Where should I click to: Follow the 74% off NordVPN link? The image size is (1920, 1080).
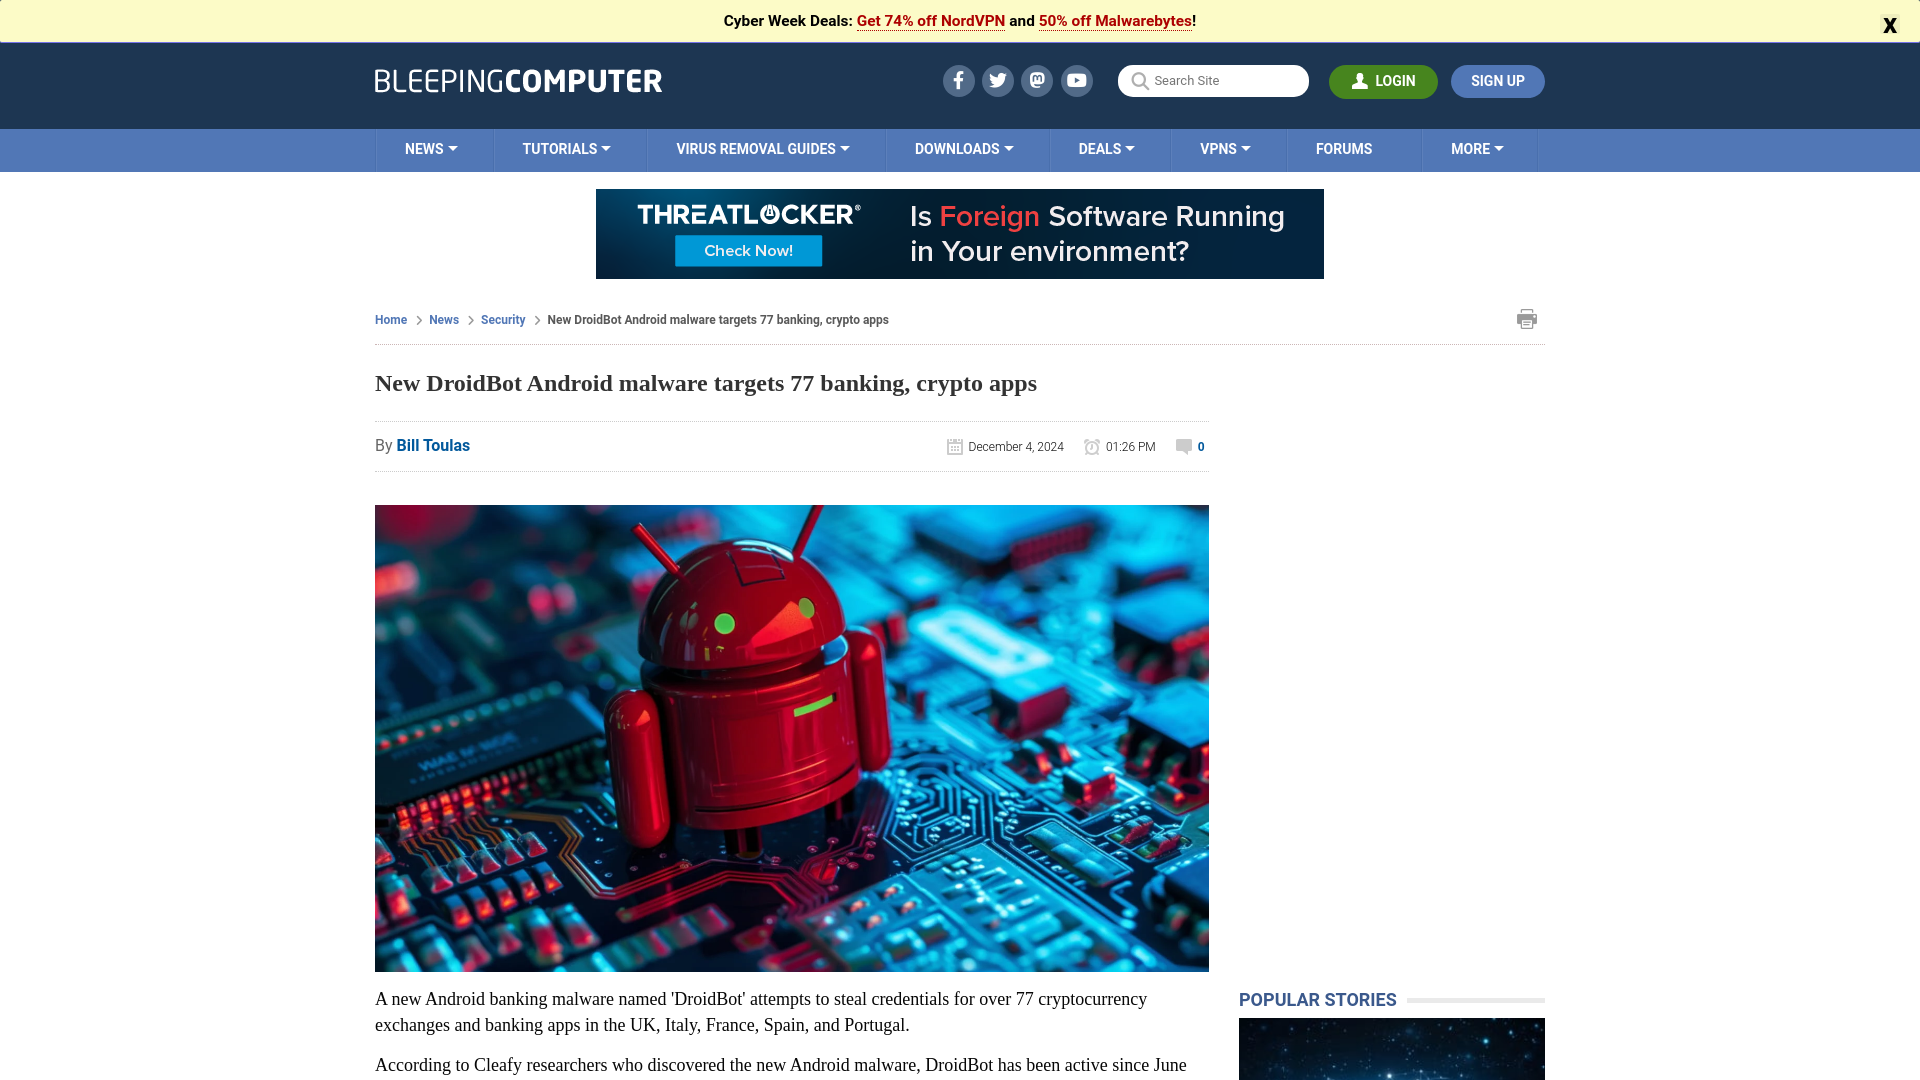[930, 21]
